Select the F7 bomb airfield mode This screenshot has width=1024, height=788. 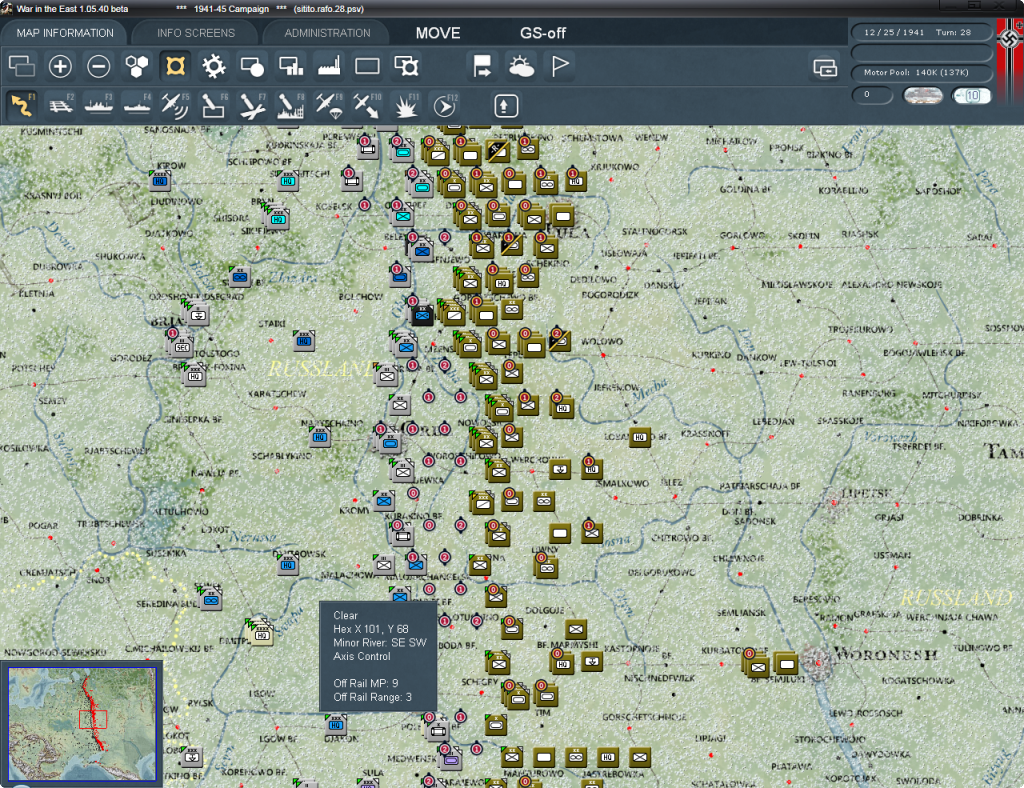[252, 105]
